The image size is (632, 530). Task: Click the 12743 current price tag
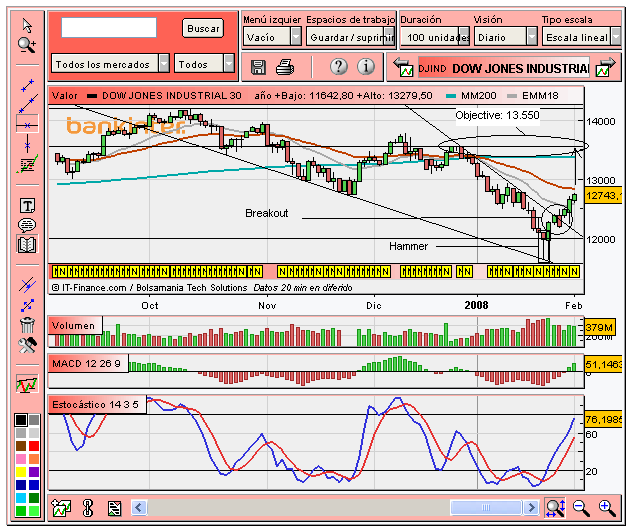point(603,196)
